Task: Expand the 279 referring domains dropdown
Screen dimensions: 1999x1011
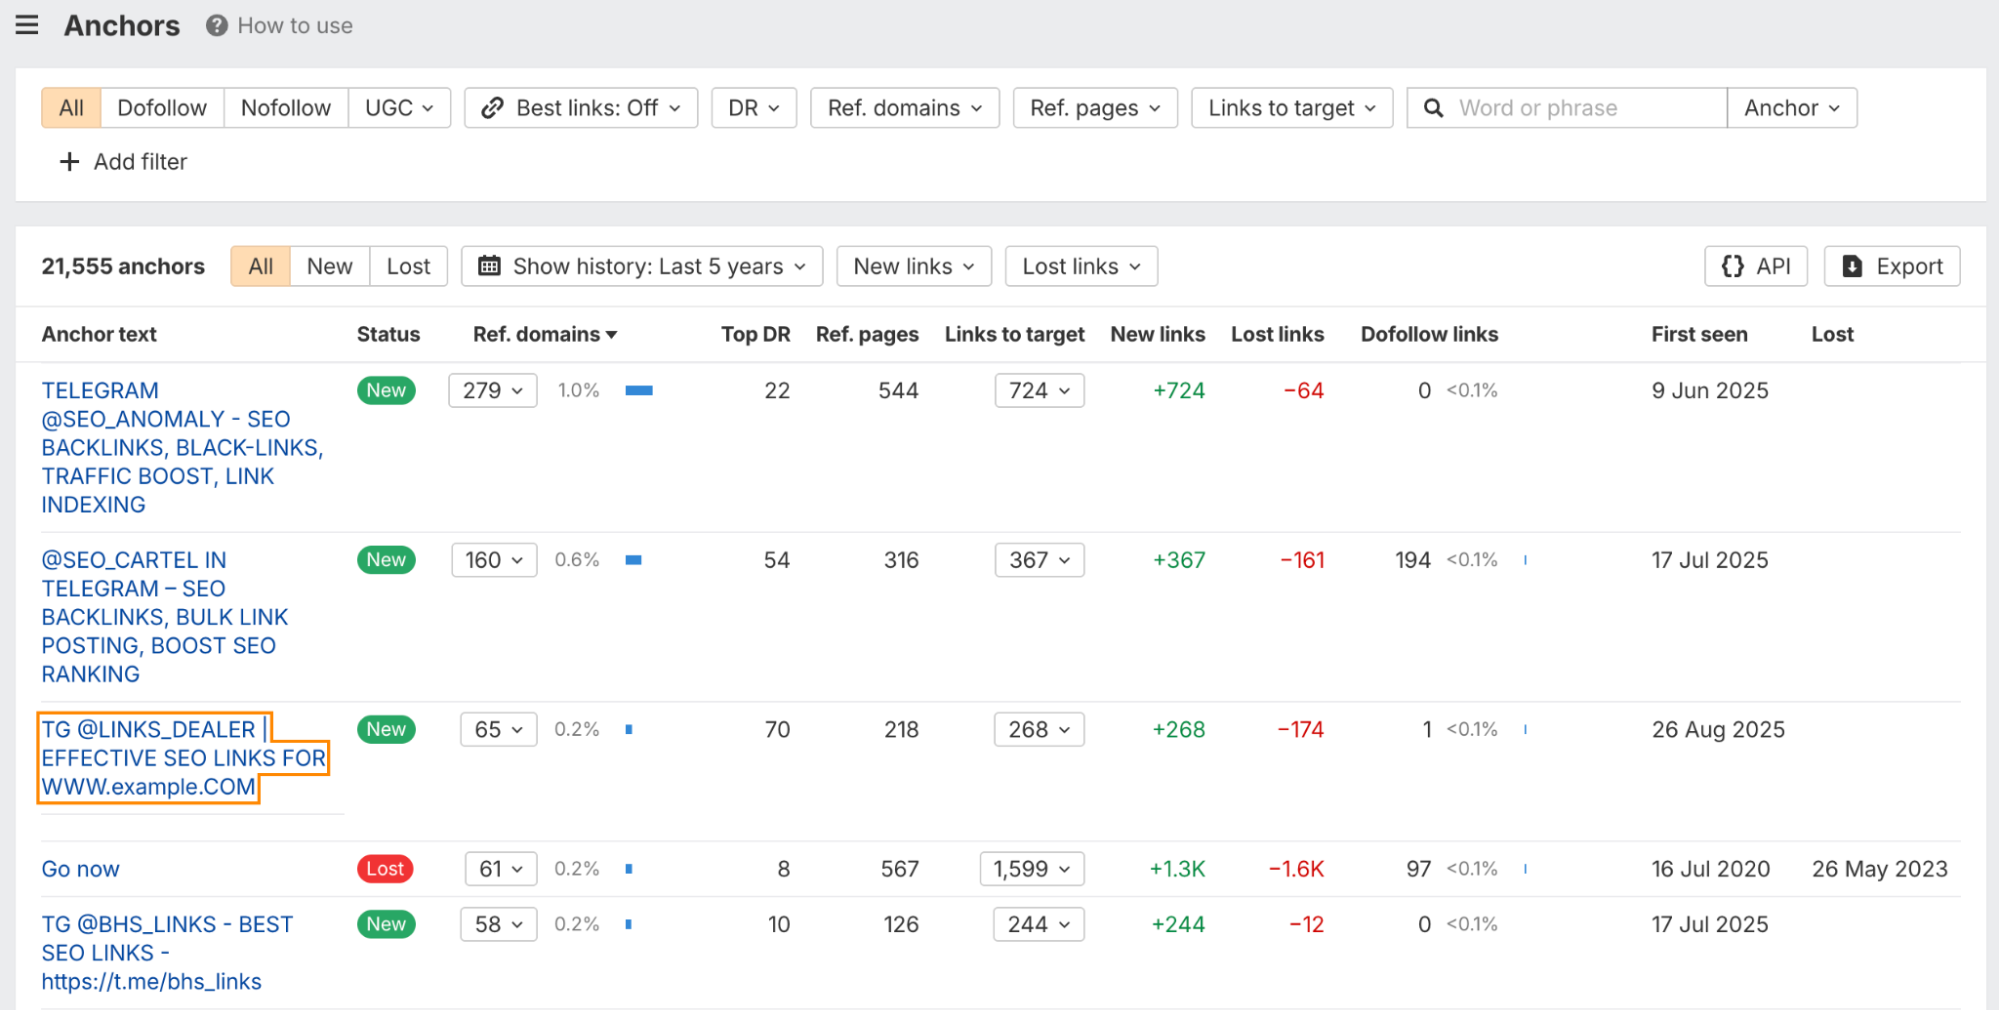Action: click(x=493, y=390)
